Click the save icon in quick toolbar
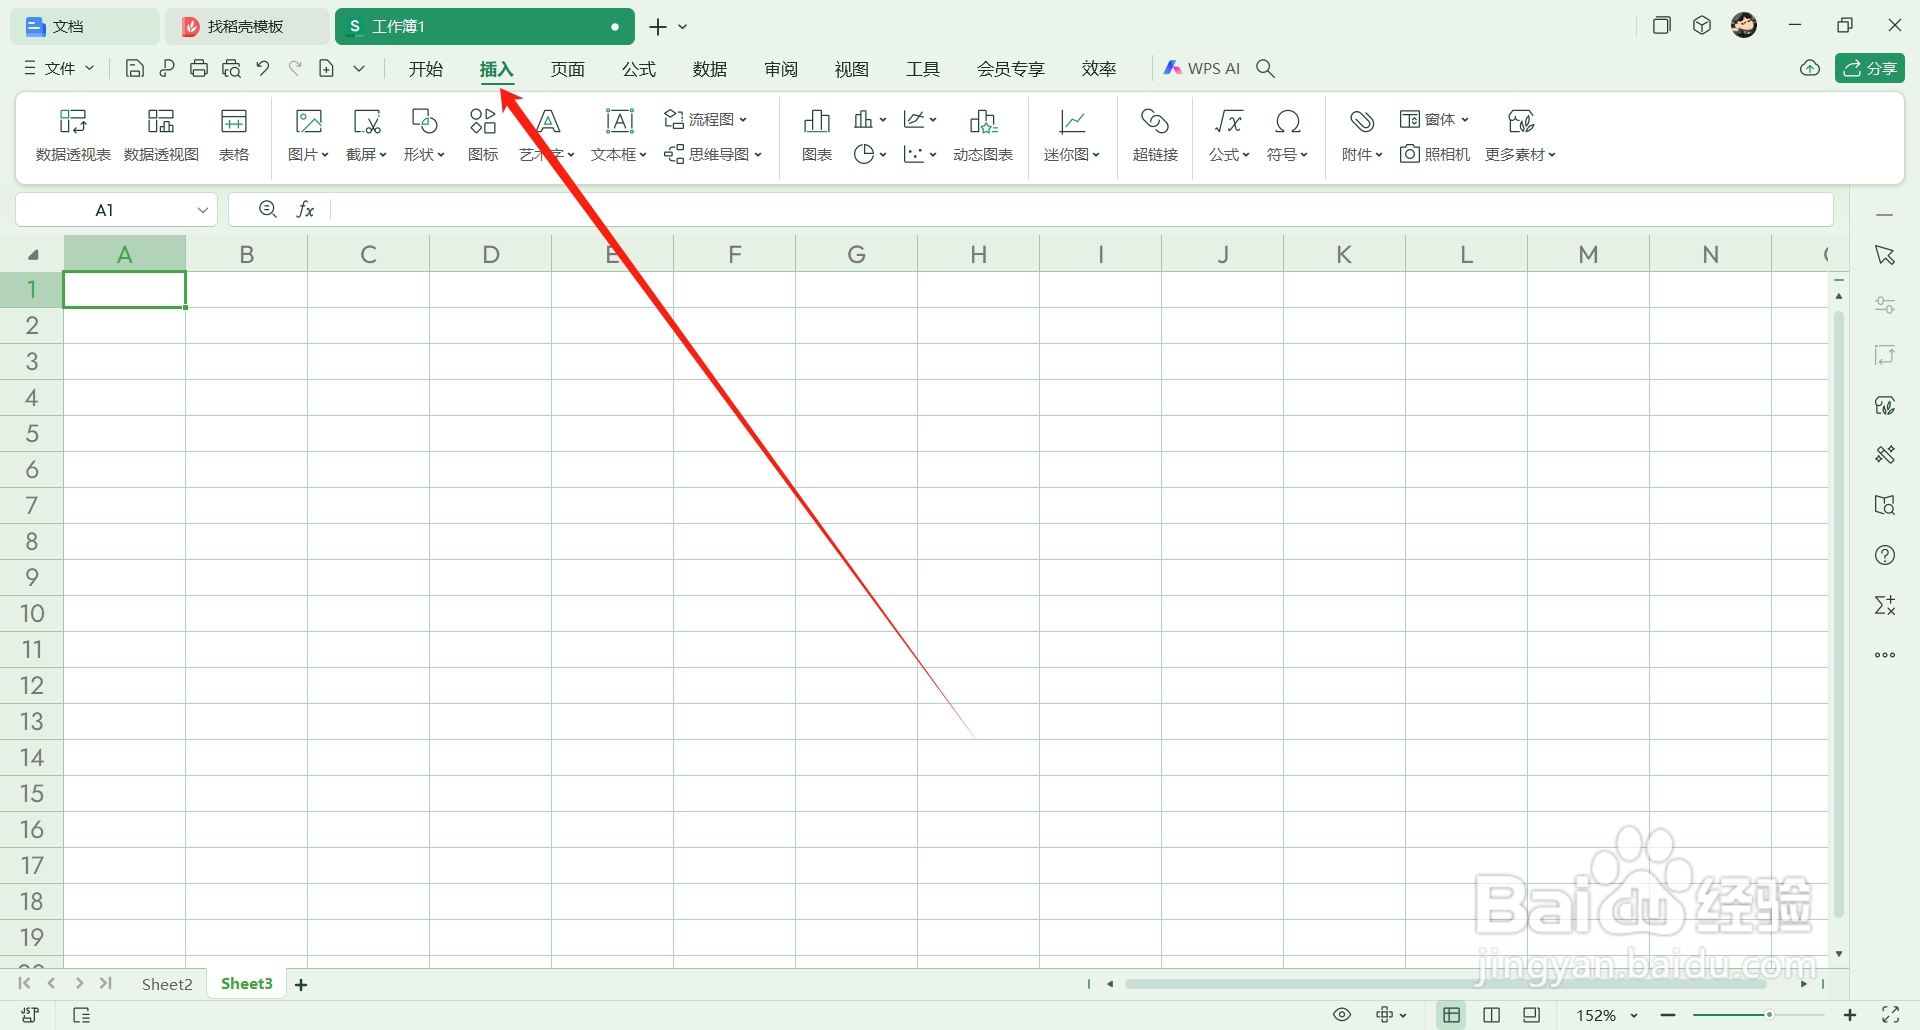This screenshot has height=1030, width=1920. [x=135, y=68]
